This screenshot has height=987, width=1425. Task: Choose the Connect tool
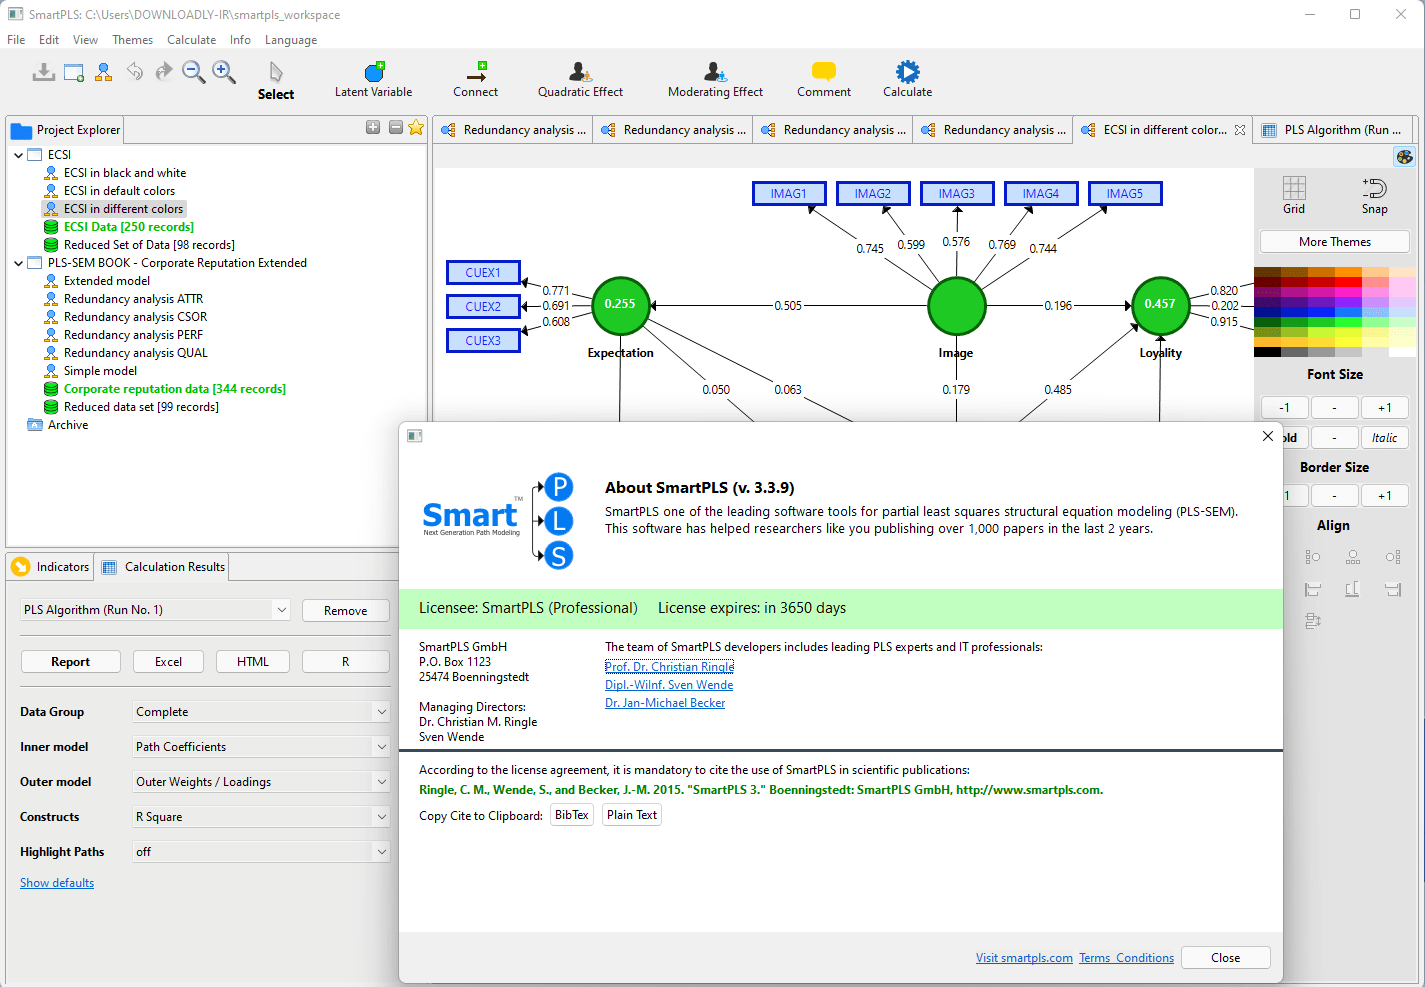(x=475, y=80)
